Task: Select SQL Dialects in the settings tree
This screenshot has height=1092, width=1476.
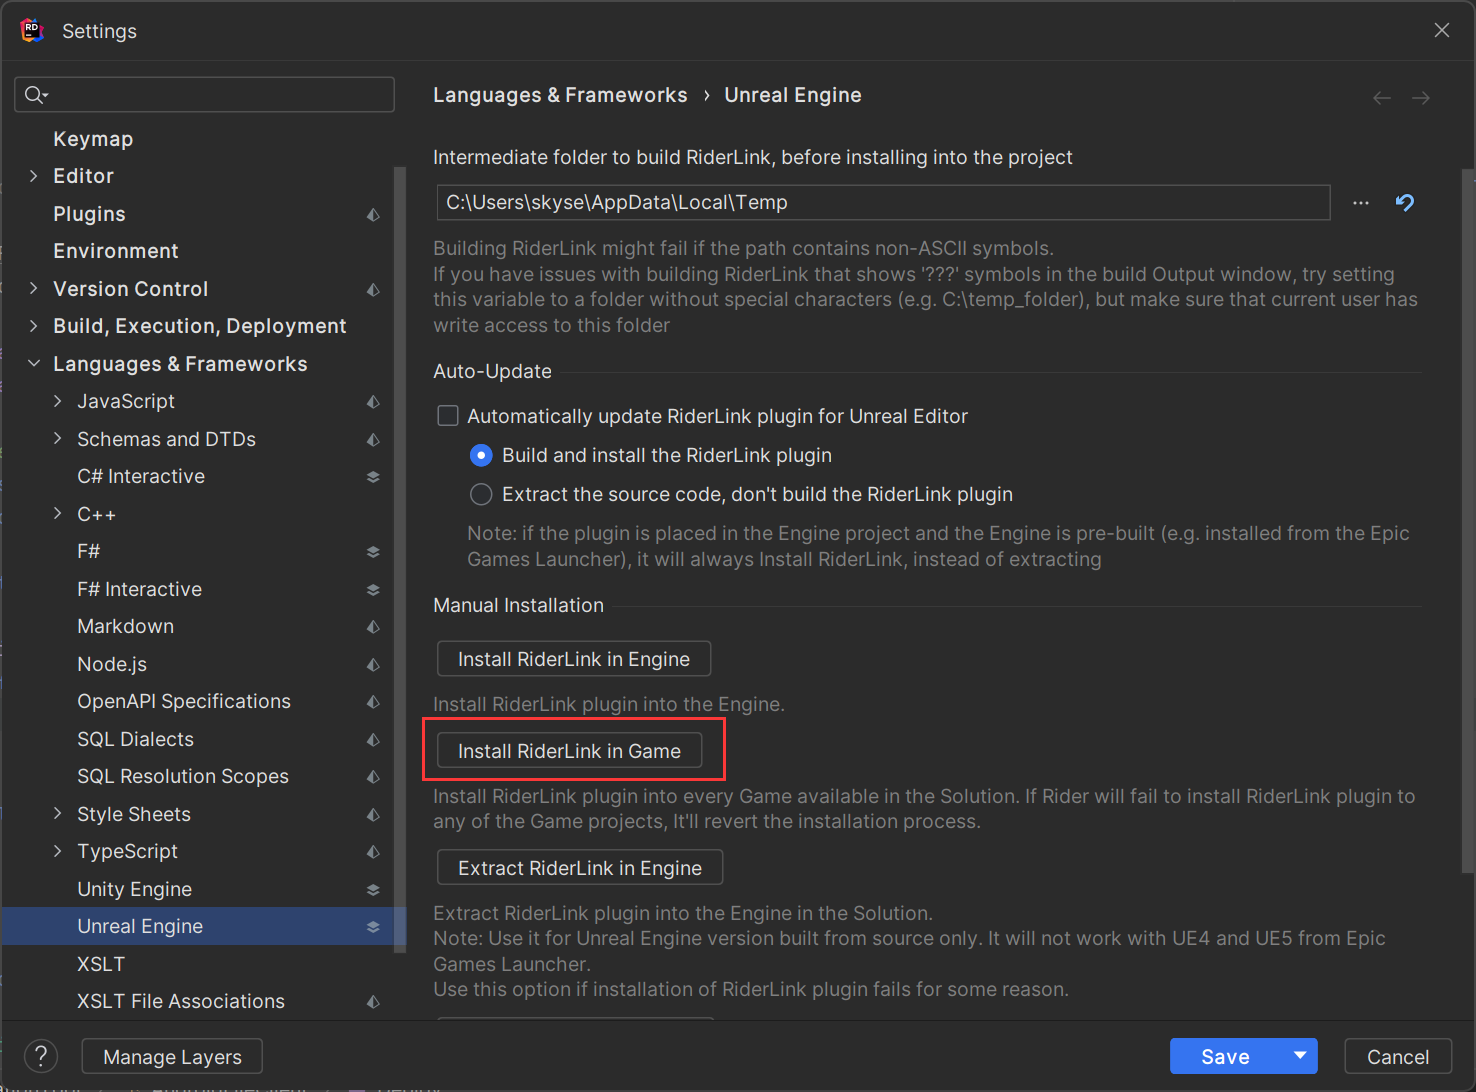Action: (x=136, y=739)
